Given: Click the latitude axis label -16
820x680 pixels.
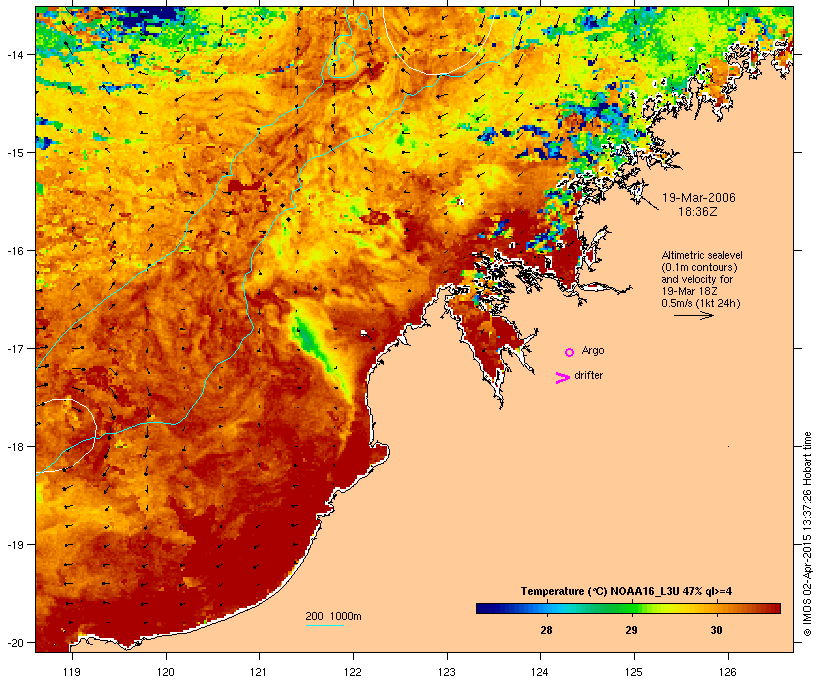Looking at the screenshot, I should tap(15, 251).
